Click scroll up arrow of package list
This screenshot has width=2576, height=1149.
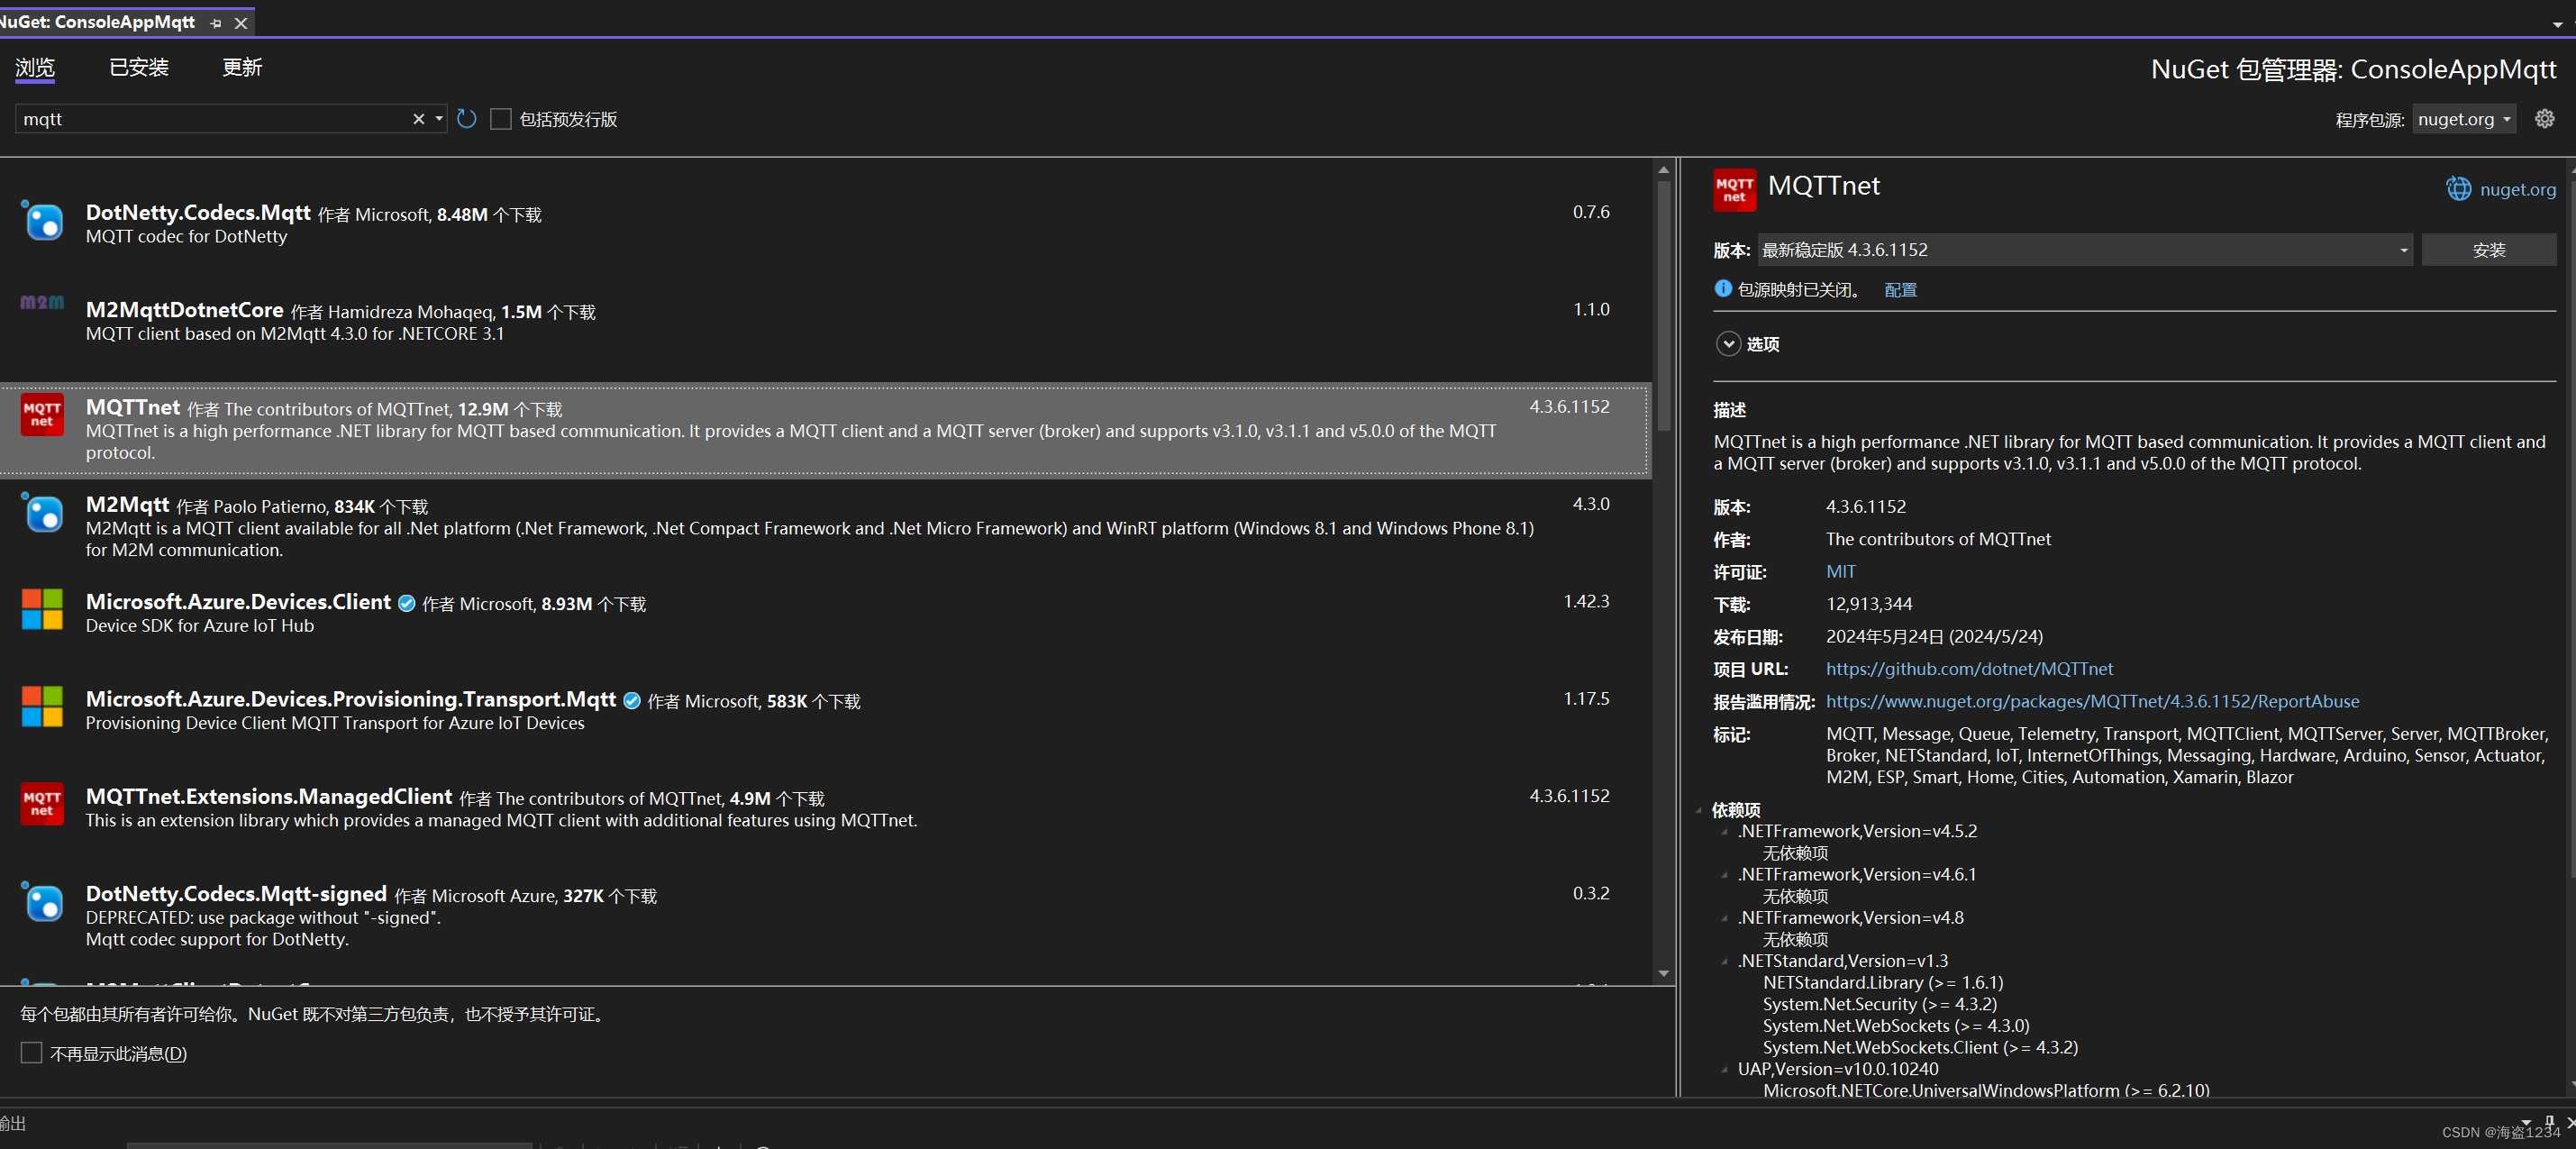pyautogui.click(x=1663, y=169)
